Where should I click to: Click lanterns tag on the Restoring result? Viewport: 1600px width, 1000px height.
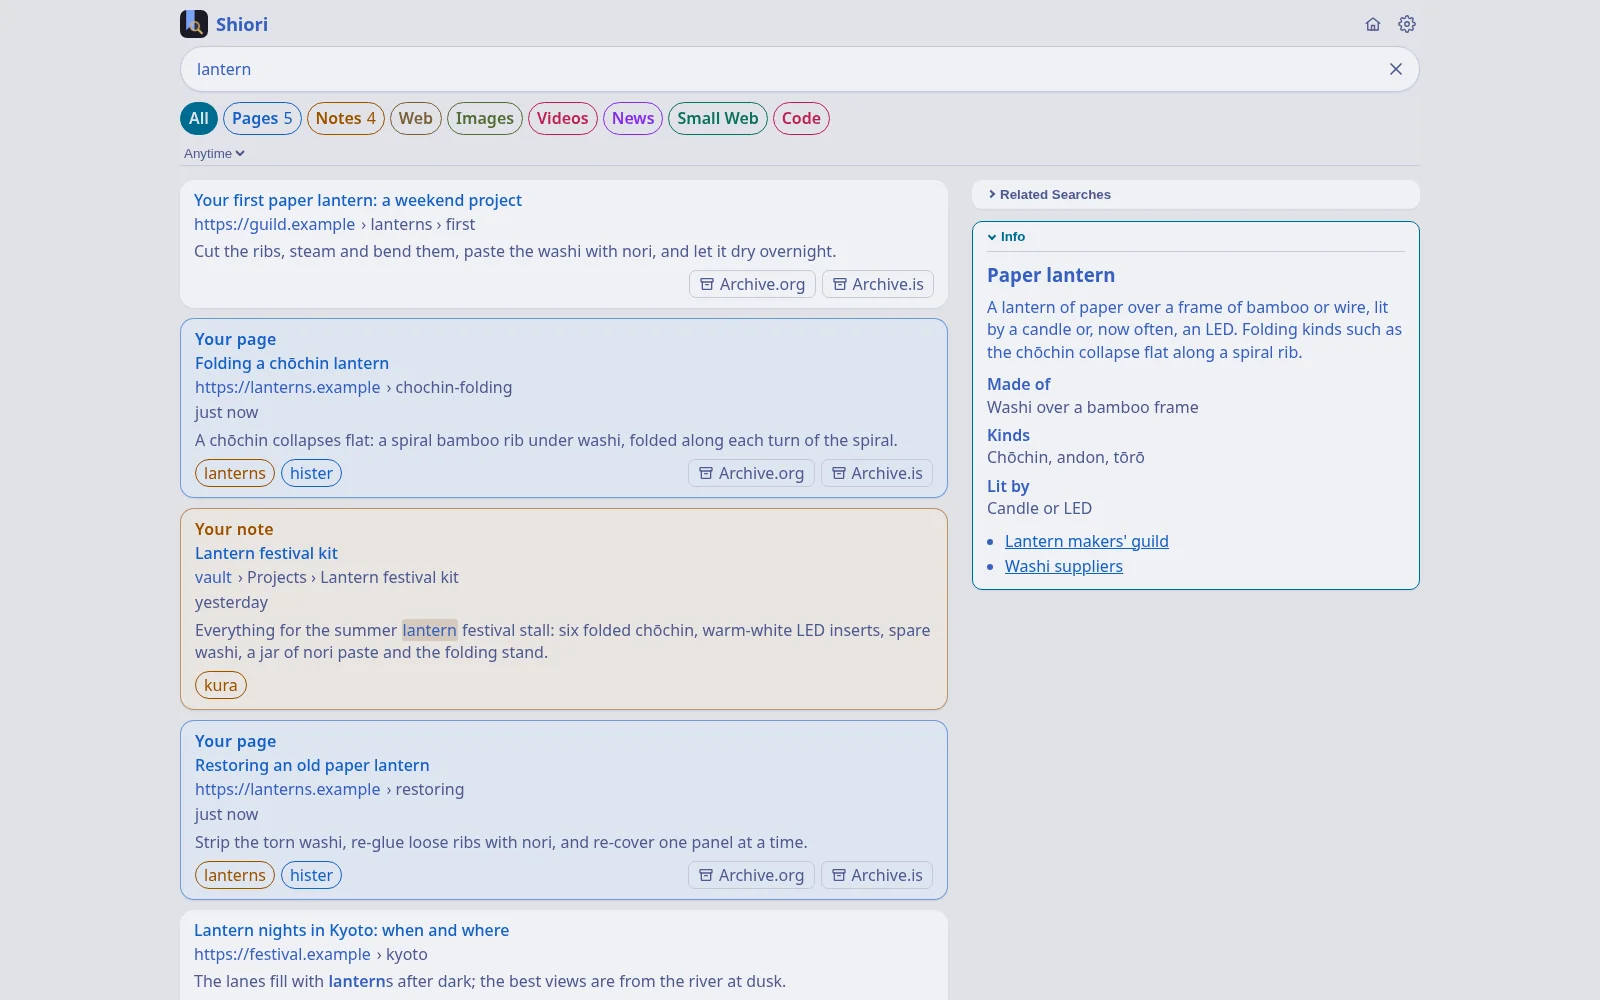pos(235,875)
